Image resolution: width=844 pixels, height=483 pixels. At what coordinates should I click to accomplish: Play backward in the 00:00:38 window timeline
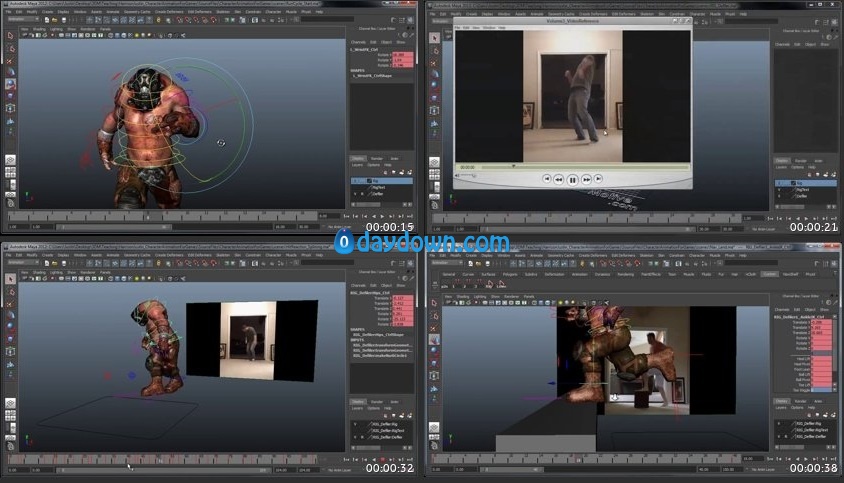(x=798, y=459)
